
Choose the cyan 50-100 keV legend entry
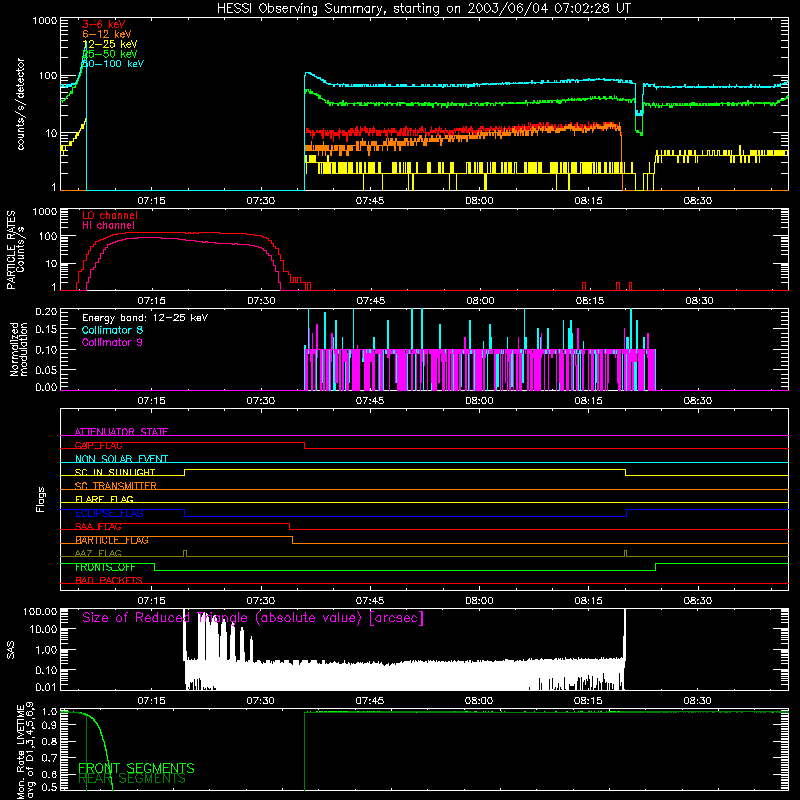(113, 64)
